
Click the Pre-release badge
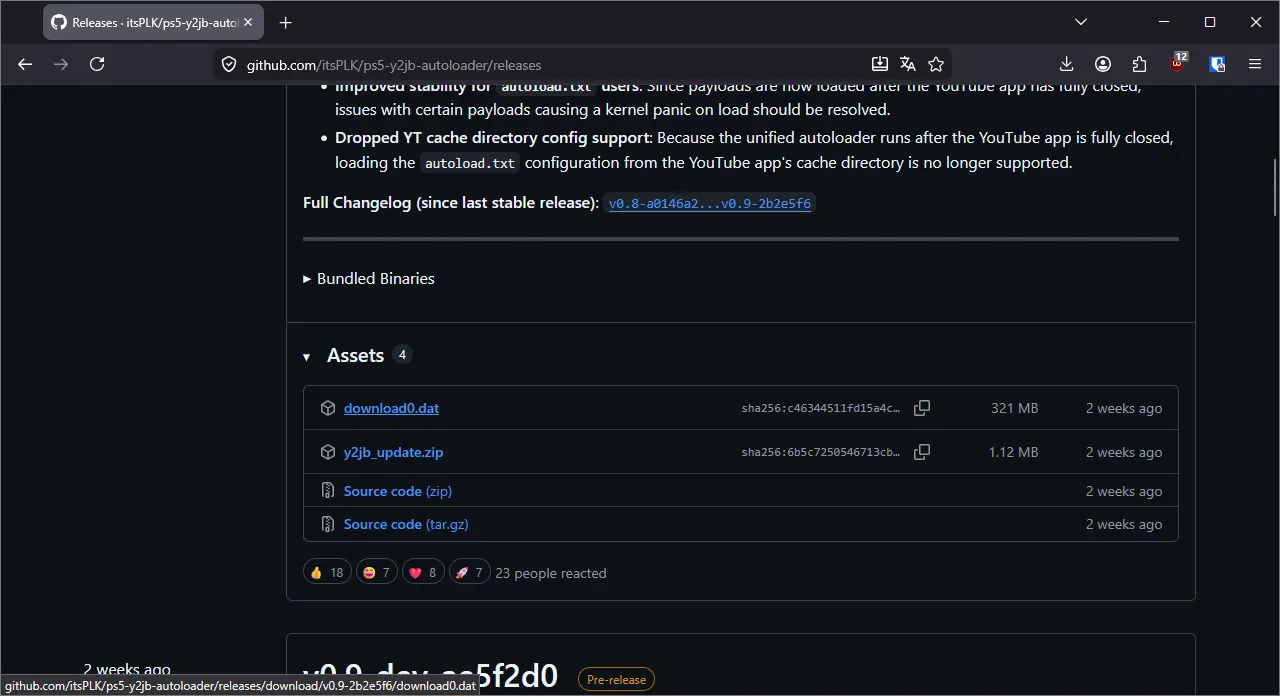tap(616, 680)
